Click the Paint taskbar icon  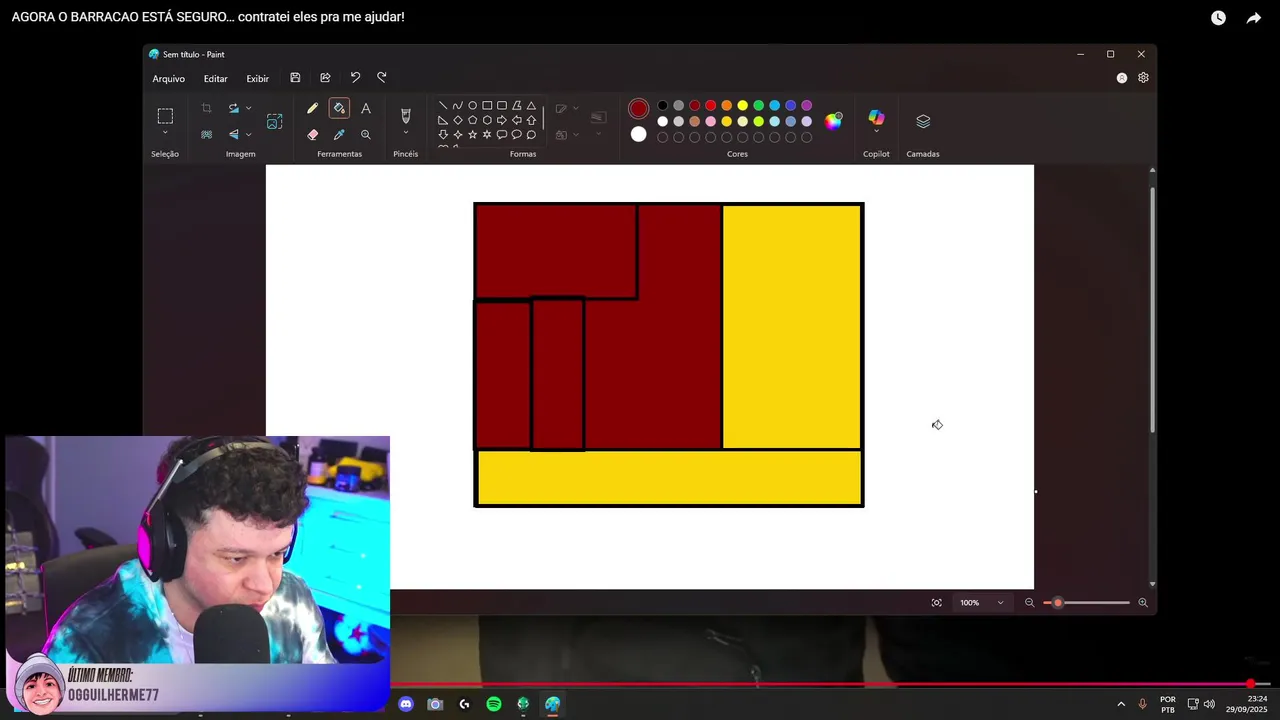click(x=552, y=704)
